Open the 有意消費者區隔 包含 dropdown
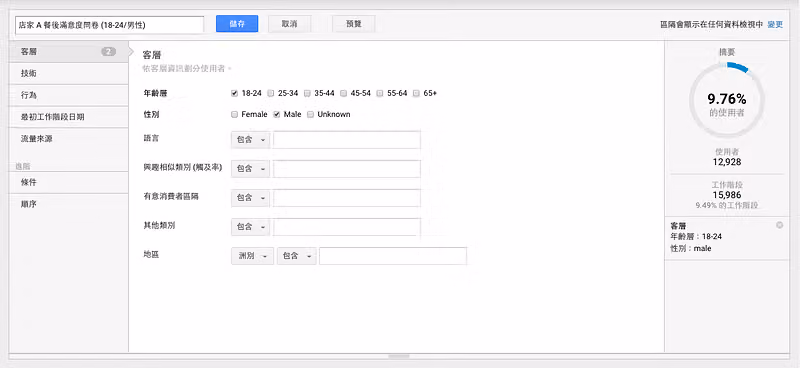 (x=250, y=198)
